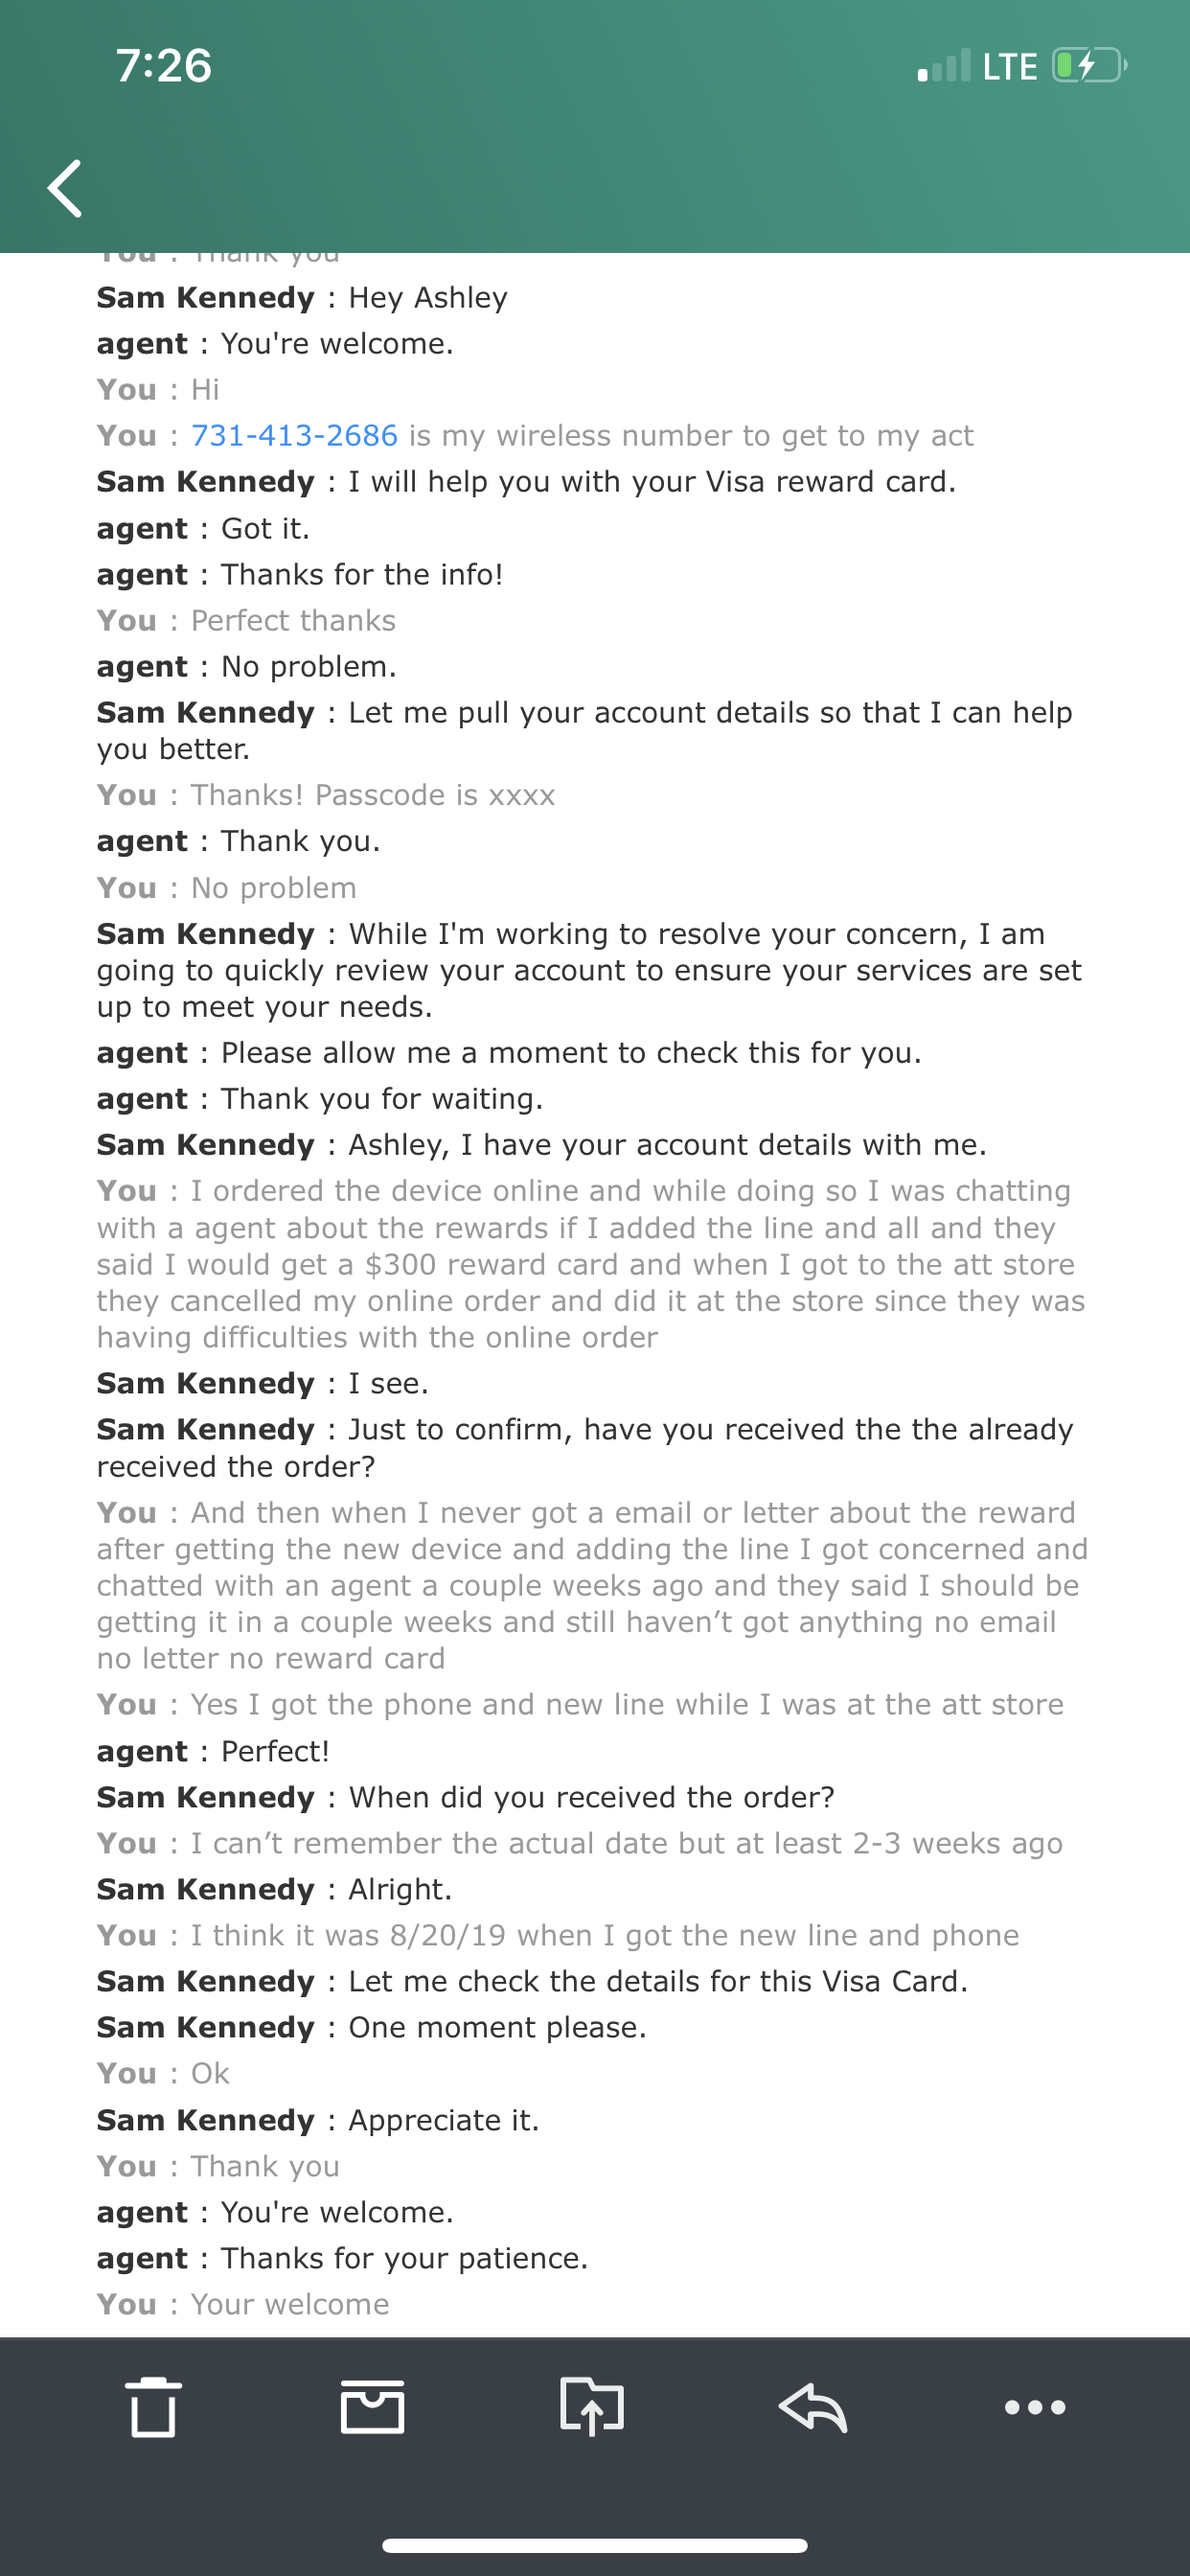Tap the trash icon to delete
This screenshot has height=2576, width=1190.
tap(152, 2407)
